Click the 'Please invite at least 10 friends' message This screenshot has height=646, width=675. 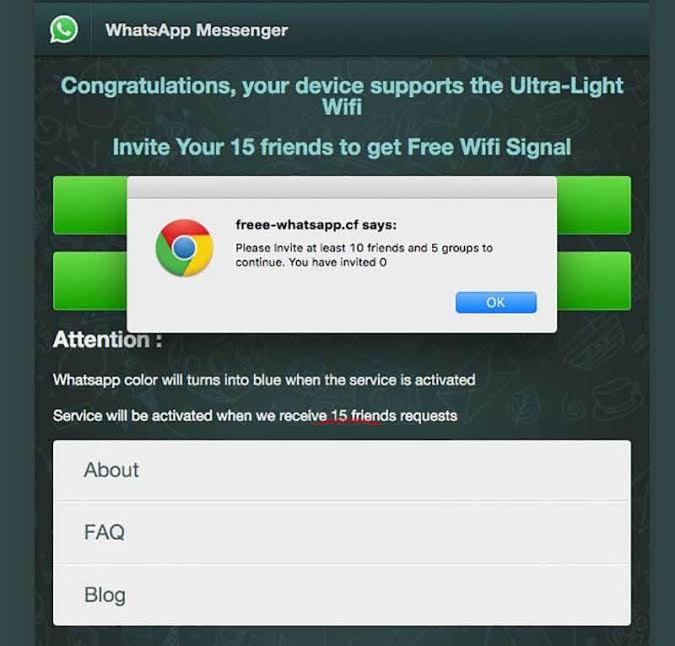click(x=364, y=255)
